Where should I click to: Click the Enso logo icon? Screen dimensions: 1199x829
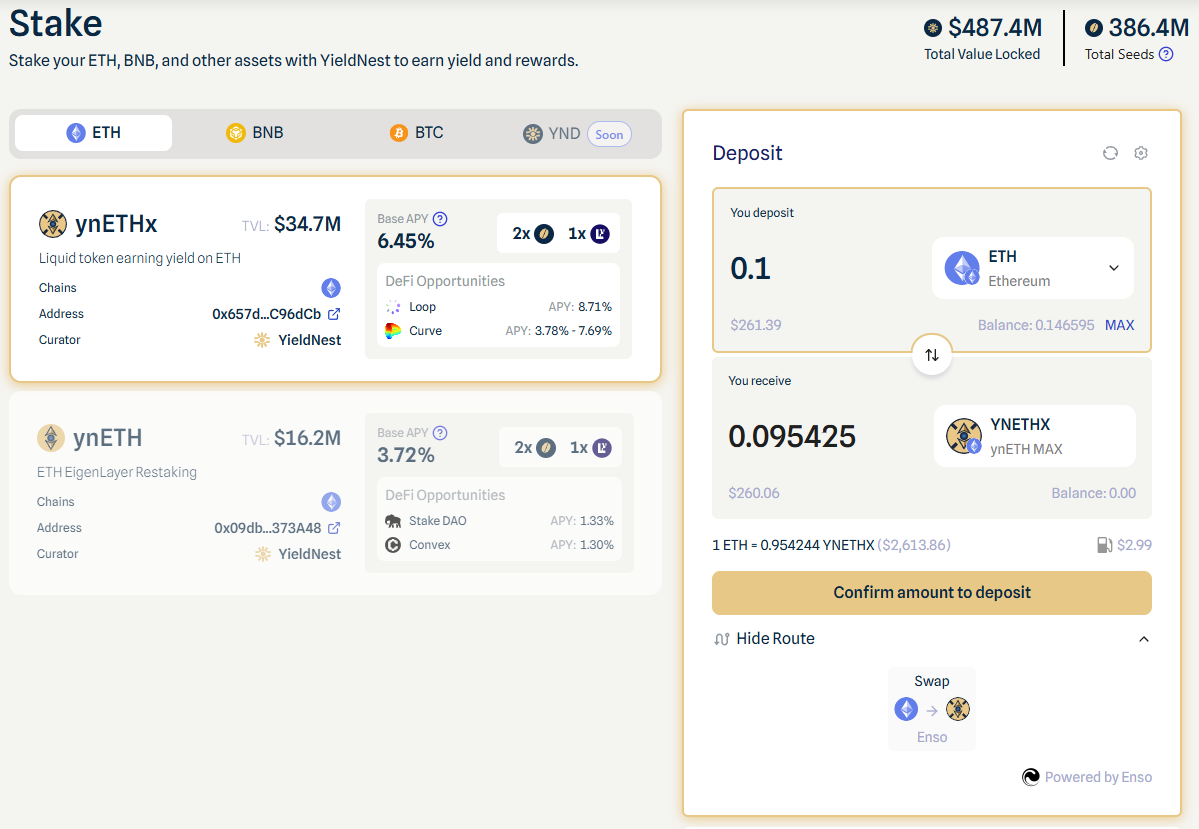(x=1031, y=777)
